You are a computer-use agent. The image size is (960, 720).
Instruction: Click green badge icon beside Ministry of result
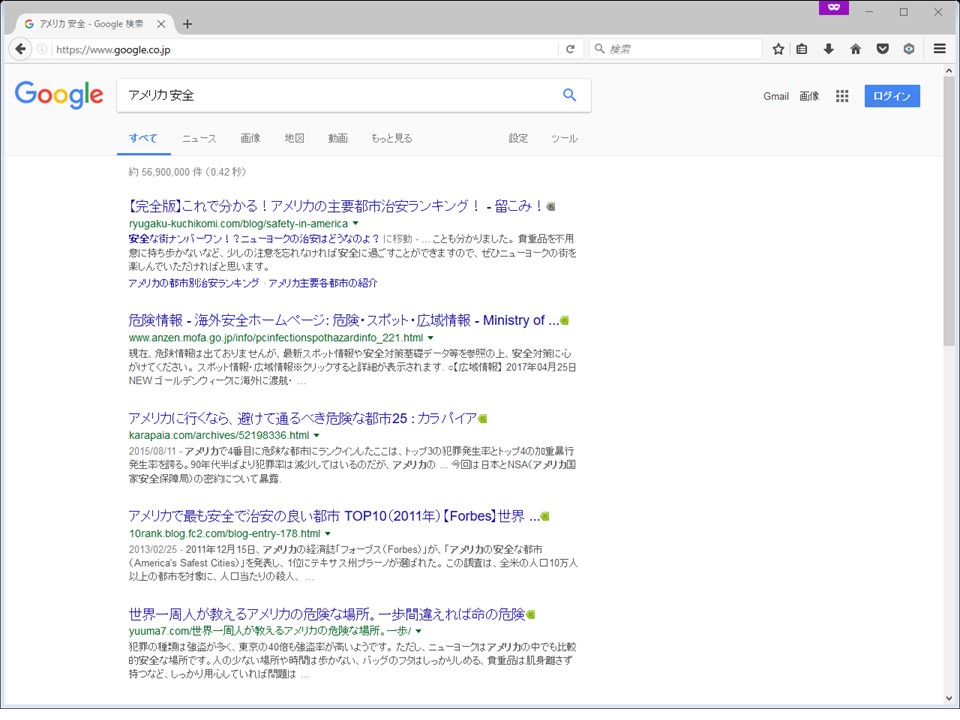click(x=564, y=320)
